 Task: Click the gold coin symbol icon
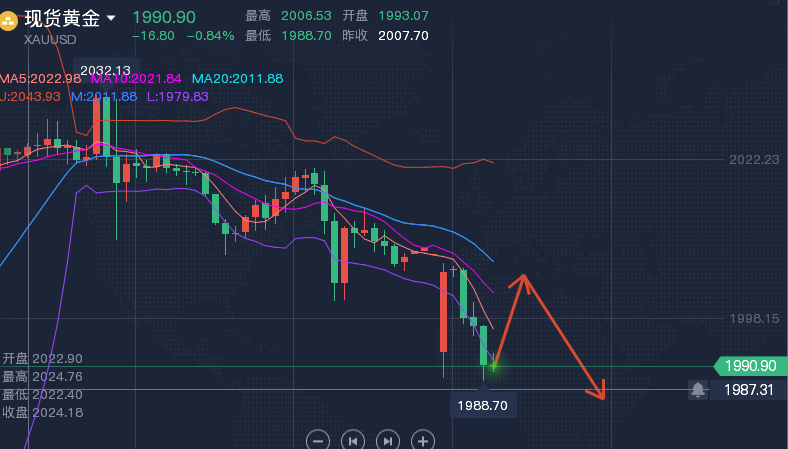click(x=11, y=19)
